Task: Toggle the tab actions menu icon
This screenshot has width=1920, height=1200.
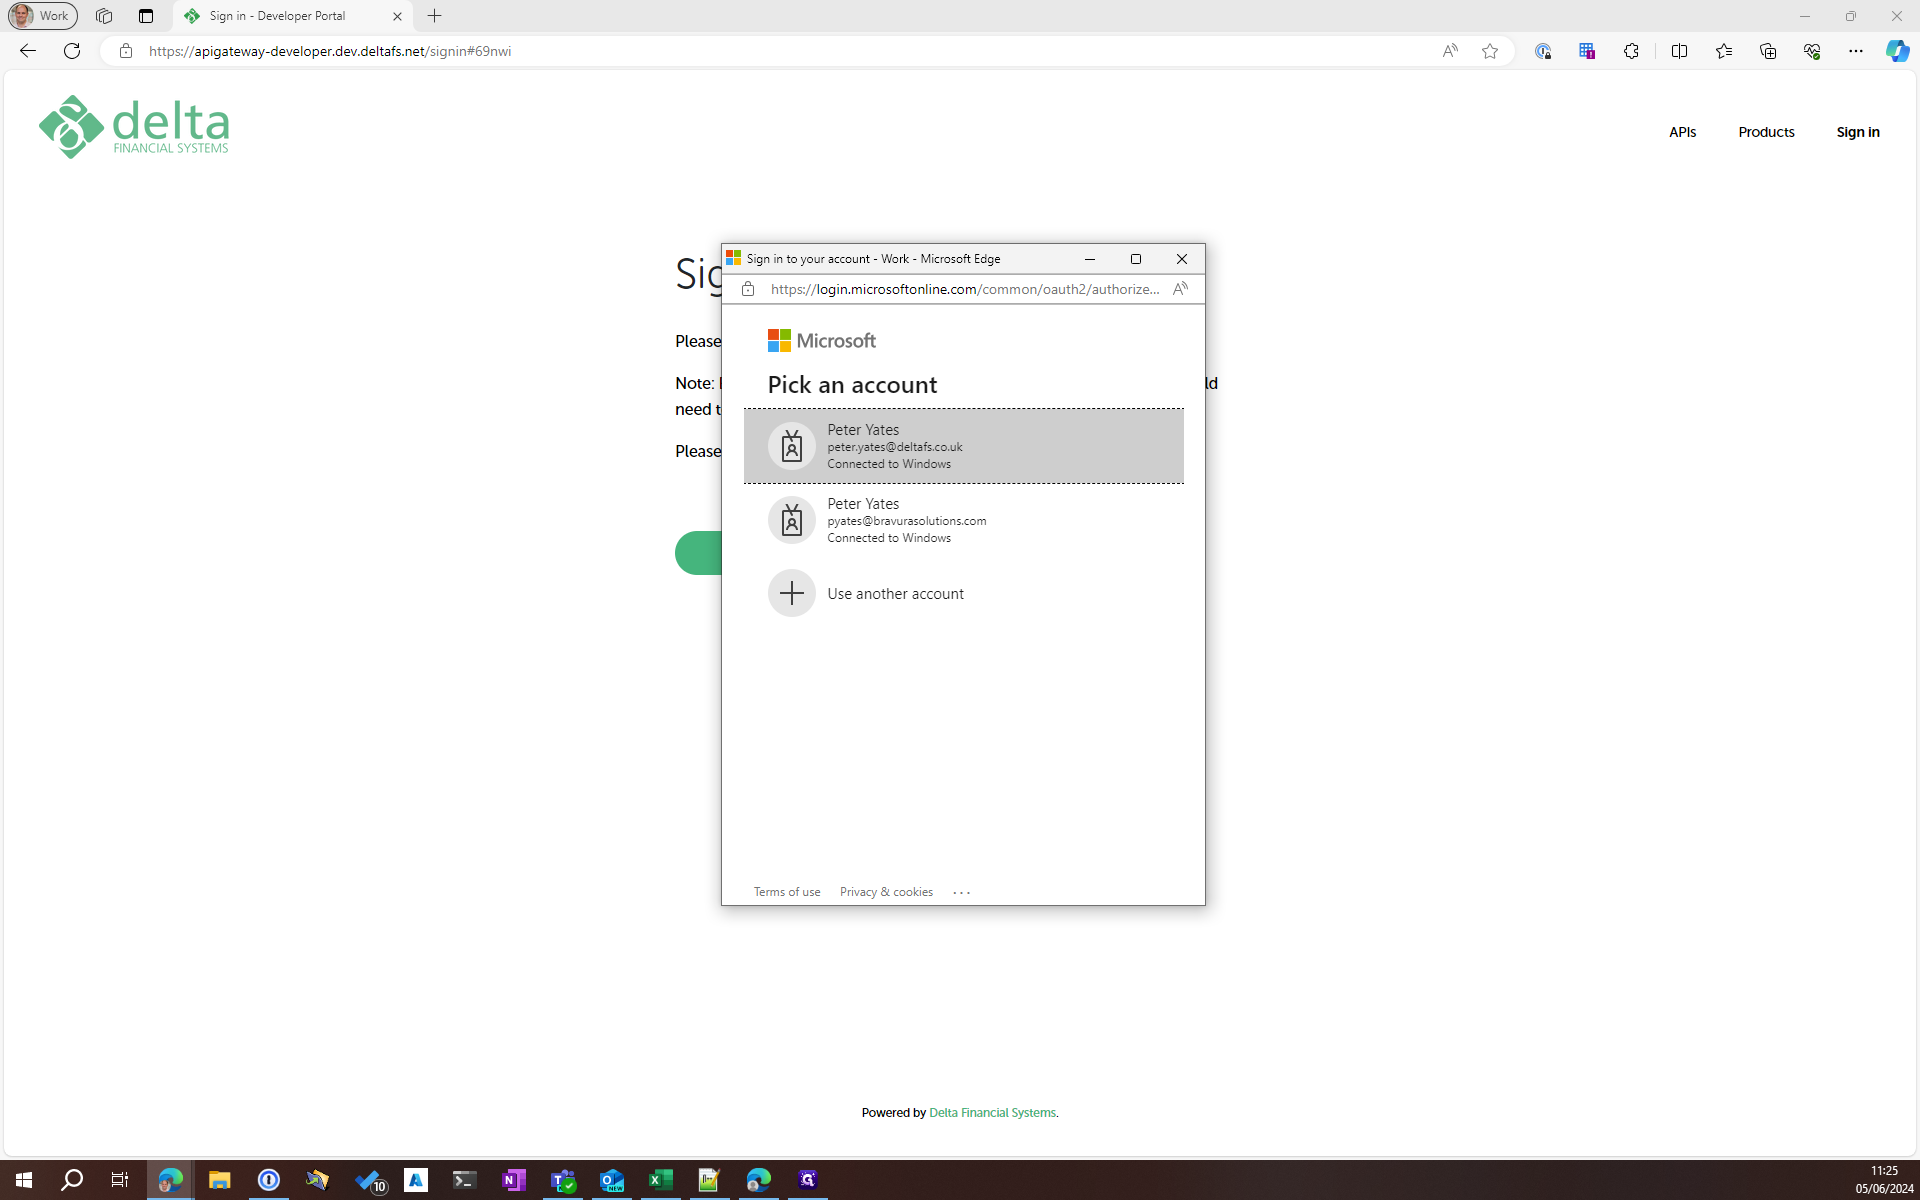Action: (146, 16)
